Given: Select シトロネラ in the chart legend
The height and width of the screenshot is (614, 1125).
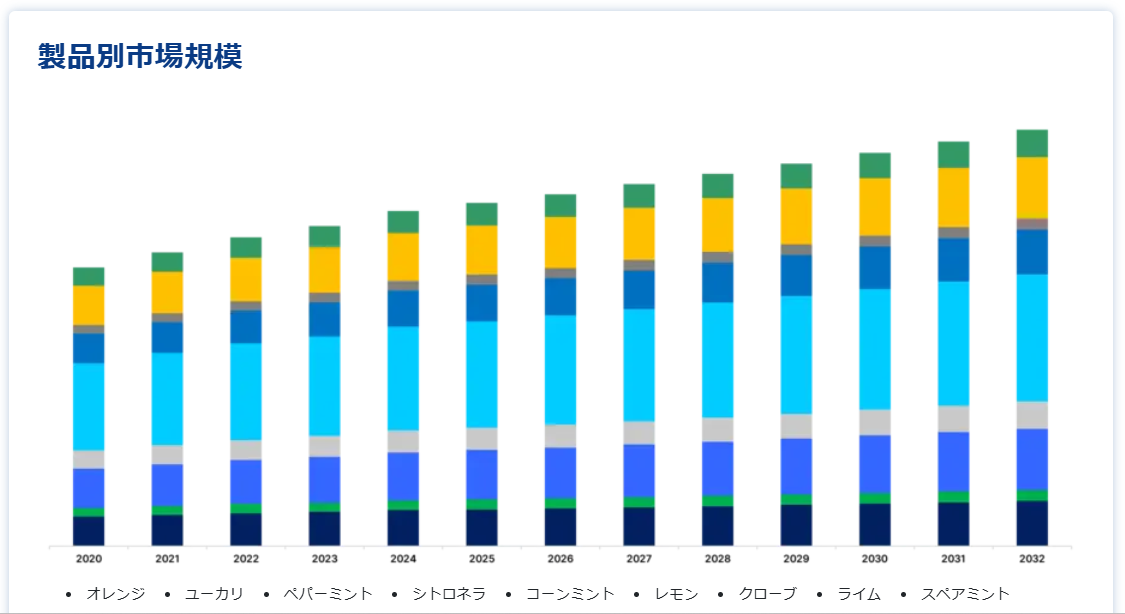Looking at the screenshot, I should coord(449,594).
